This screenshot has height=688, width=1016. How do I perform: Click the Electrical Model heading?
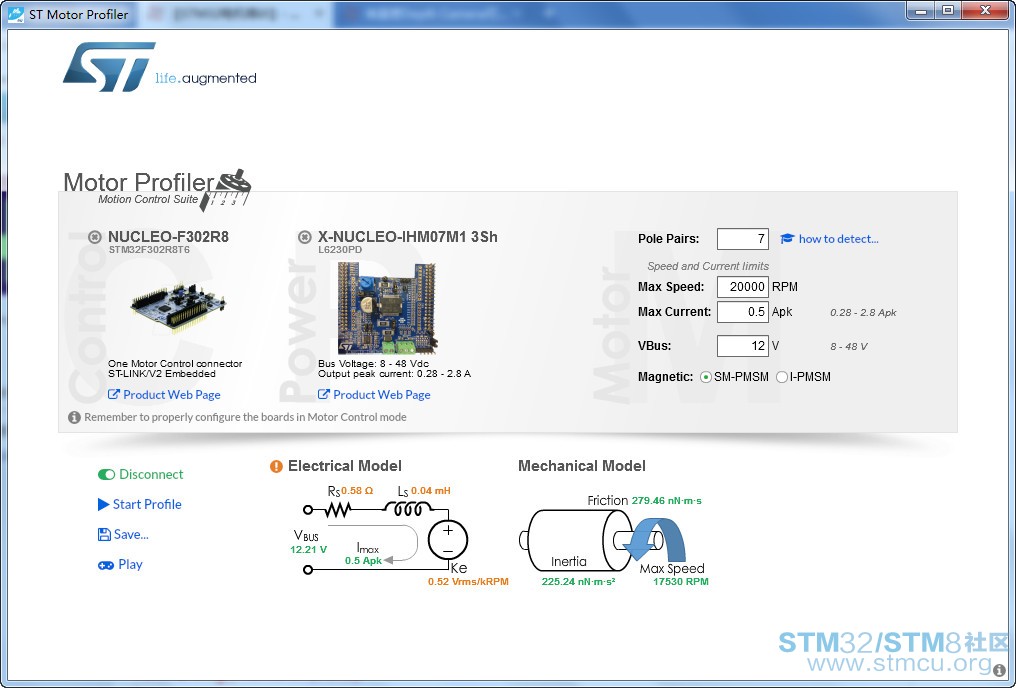[345, 466]
